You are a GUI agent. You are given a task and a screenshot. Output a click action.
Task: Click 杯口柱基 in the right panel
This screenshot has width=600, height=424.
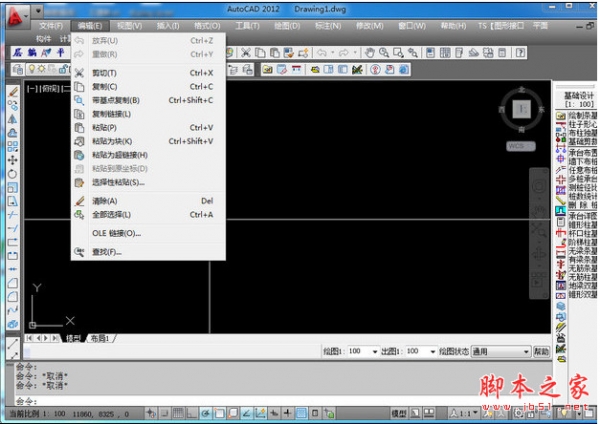[x=582, y=234]
